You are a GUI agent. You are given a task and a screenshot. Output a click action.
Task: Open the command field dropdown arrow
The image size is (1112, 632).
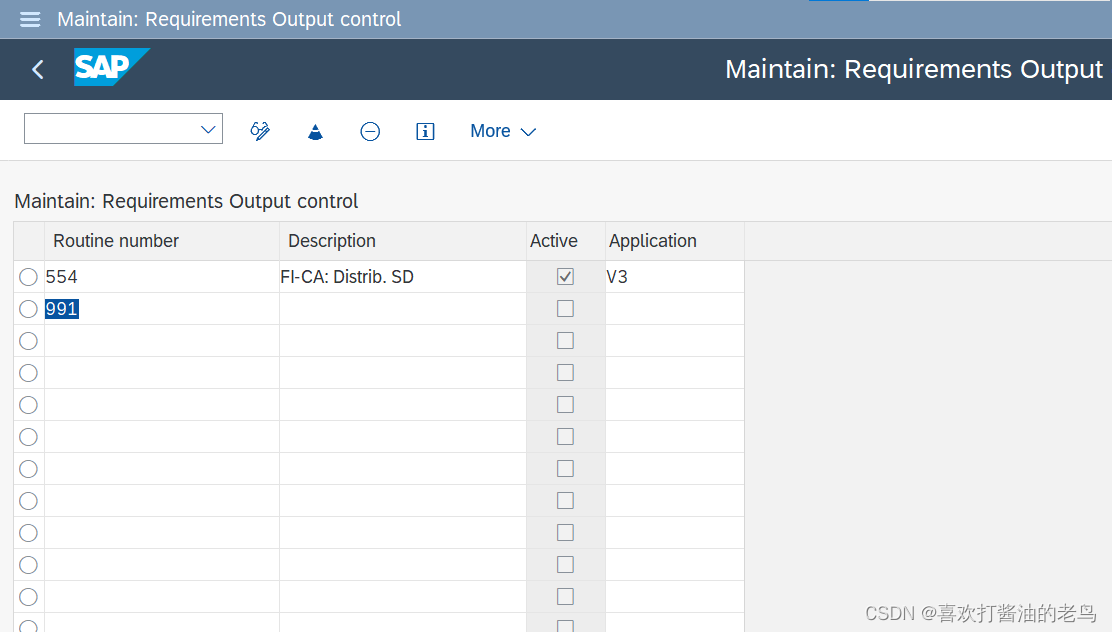(x=208, y=128)
